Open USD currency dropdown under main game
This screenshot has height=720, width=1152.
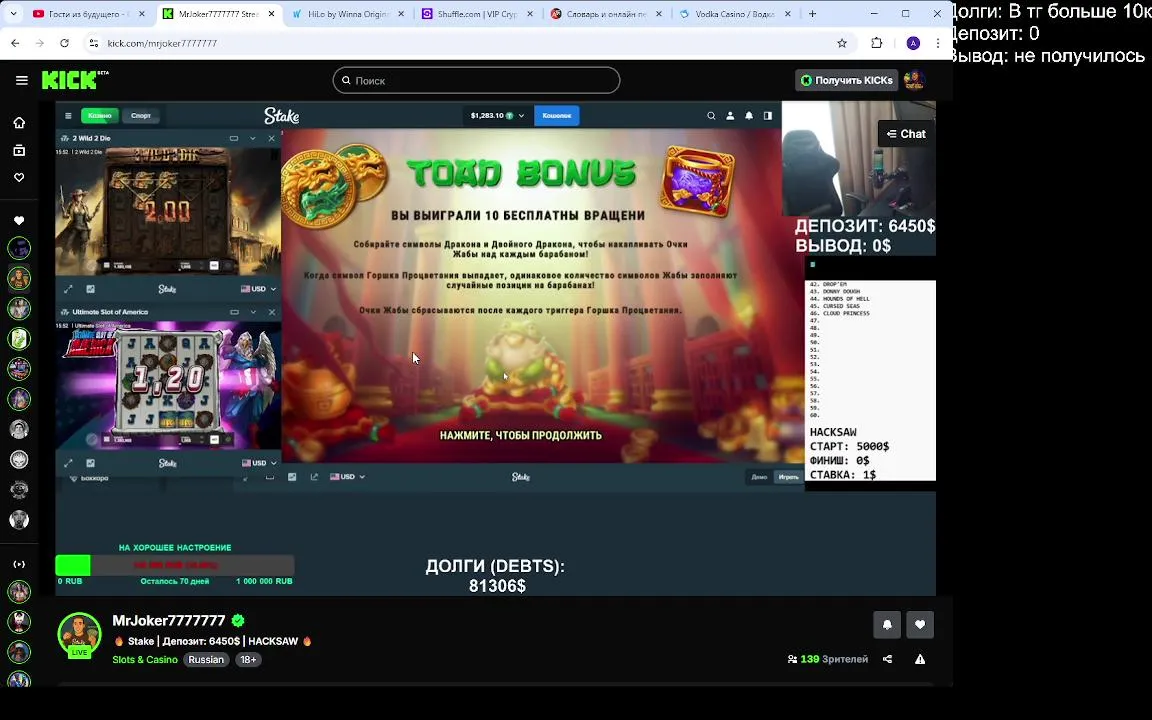tap(348, 477)
